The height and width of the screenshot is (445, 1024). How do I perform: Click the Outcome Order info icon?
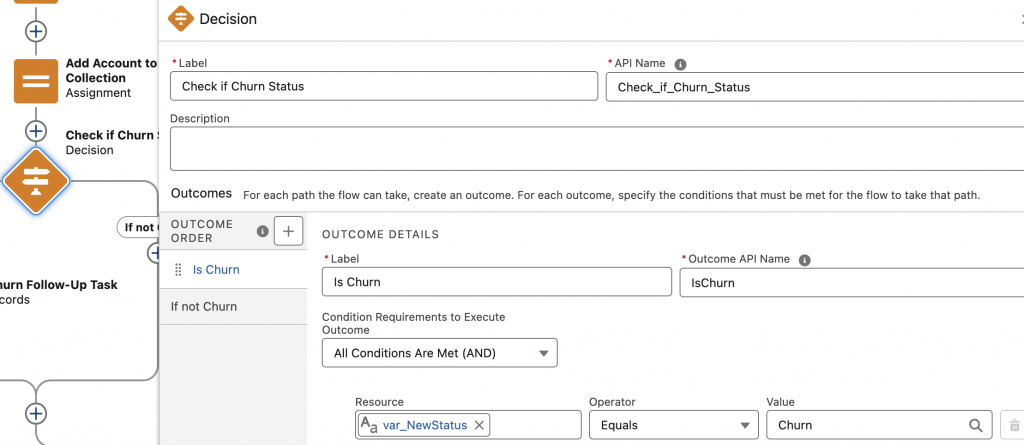coord(263,231)
